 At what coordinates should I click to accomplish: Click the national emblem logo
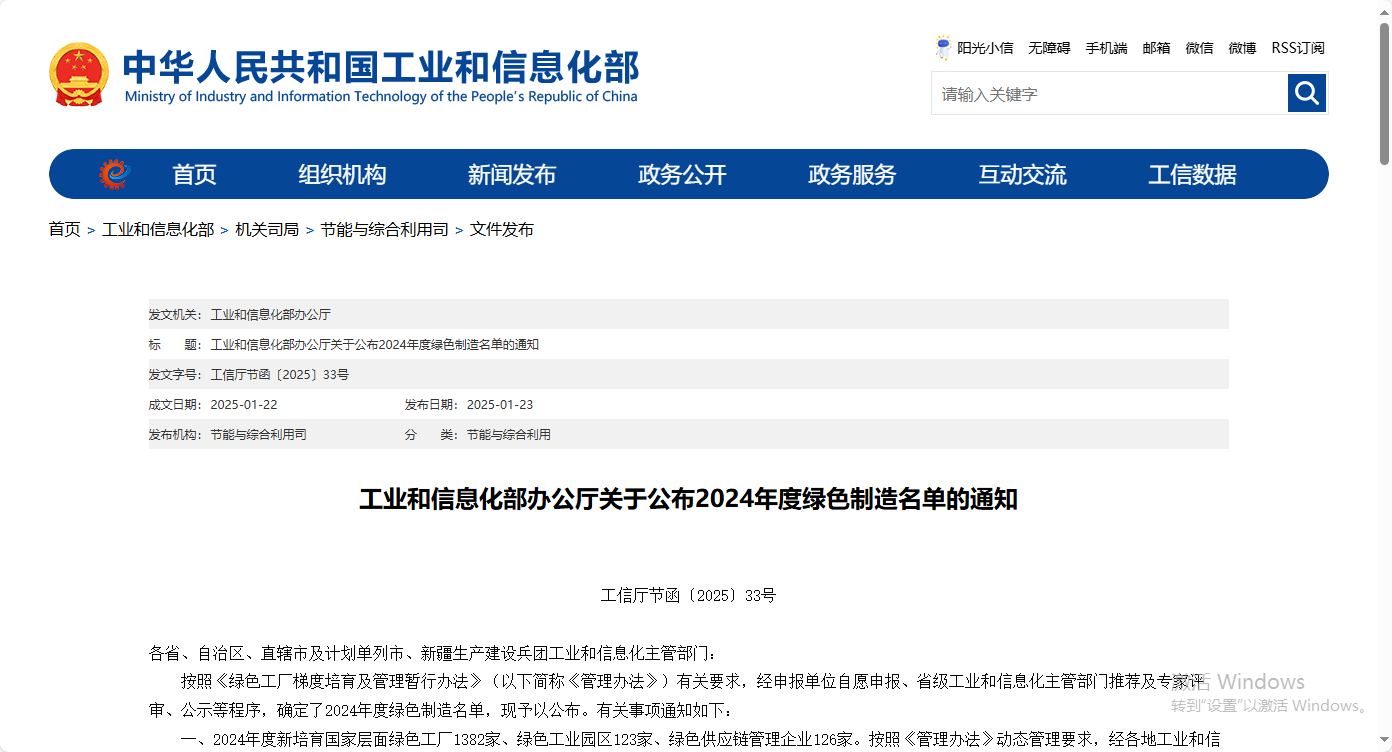pyautogui.click(x=79, y=74)
